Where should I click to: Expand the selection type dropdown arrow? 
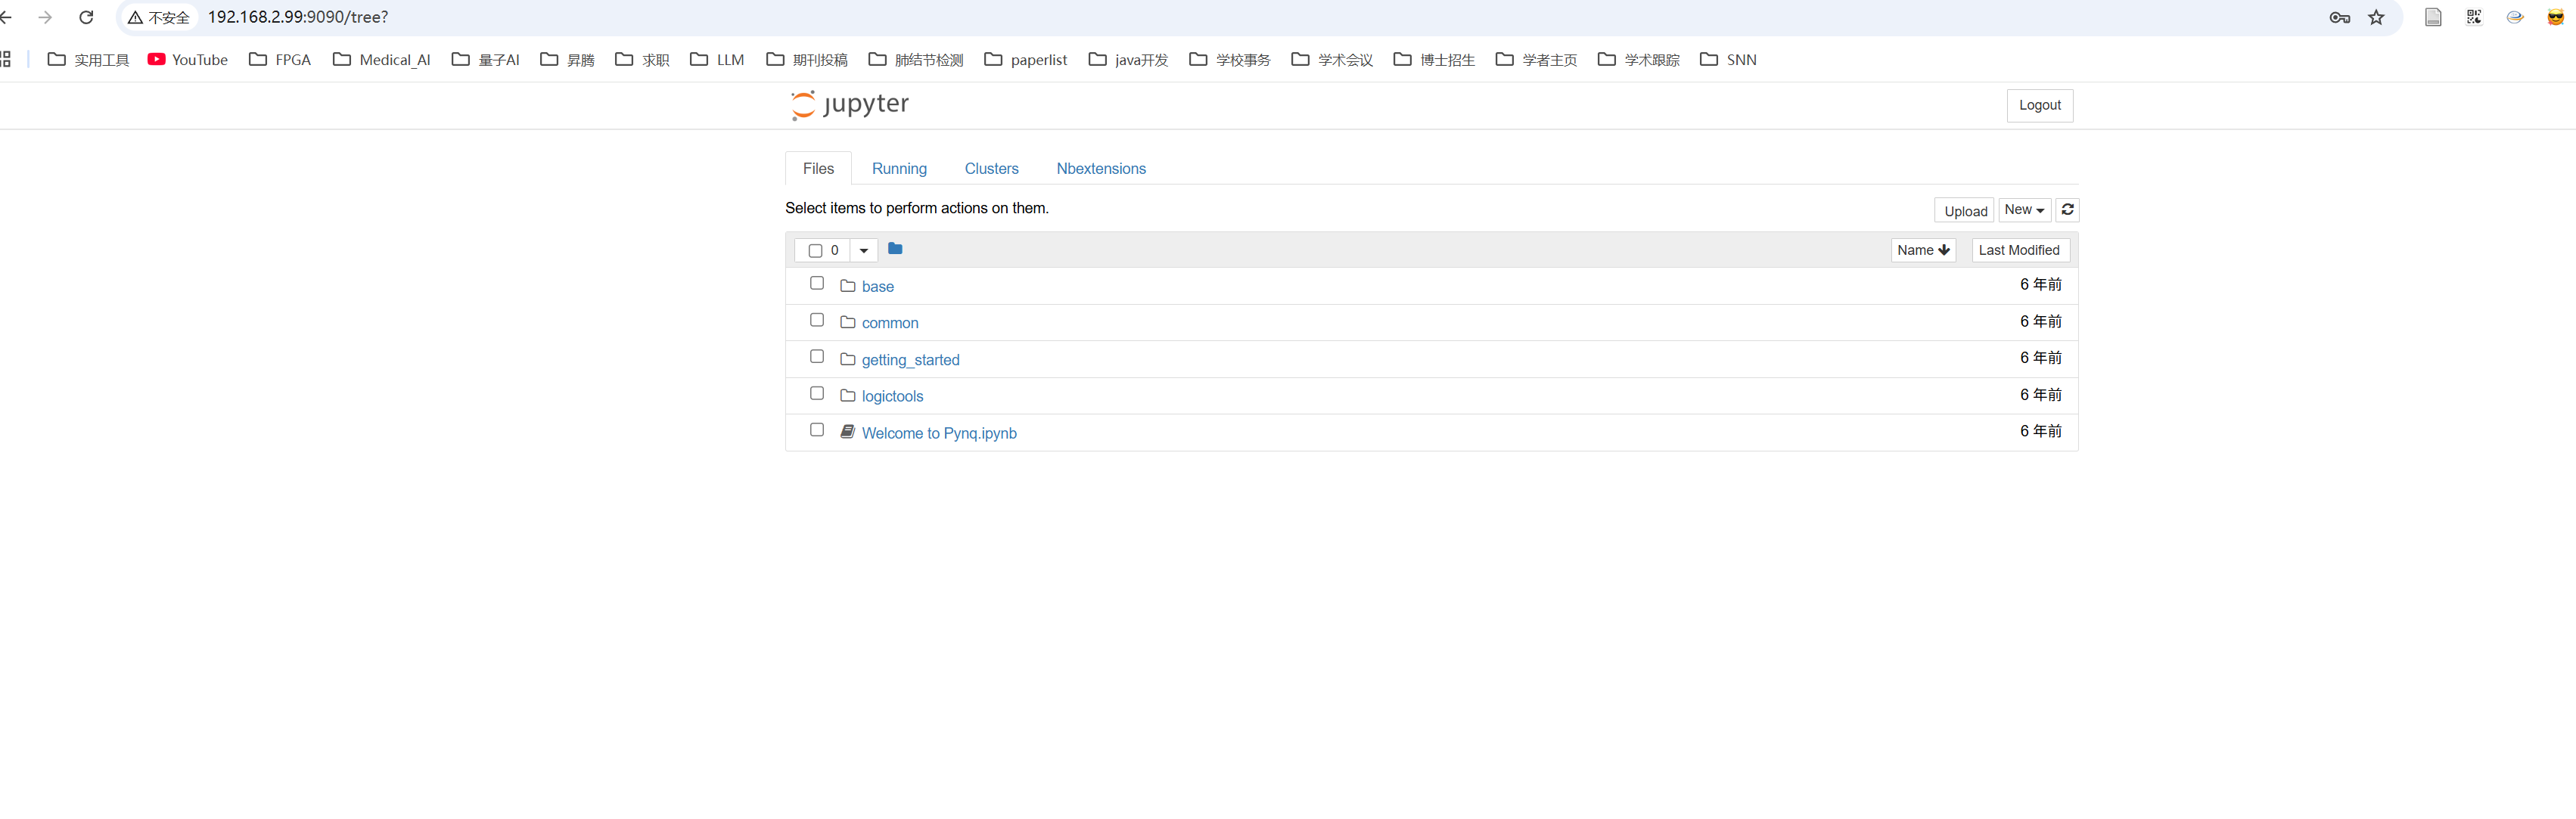(864, 251)
